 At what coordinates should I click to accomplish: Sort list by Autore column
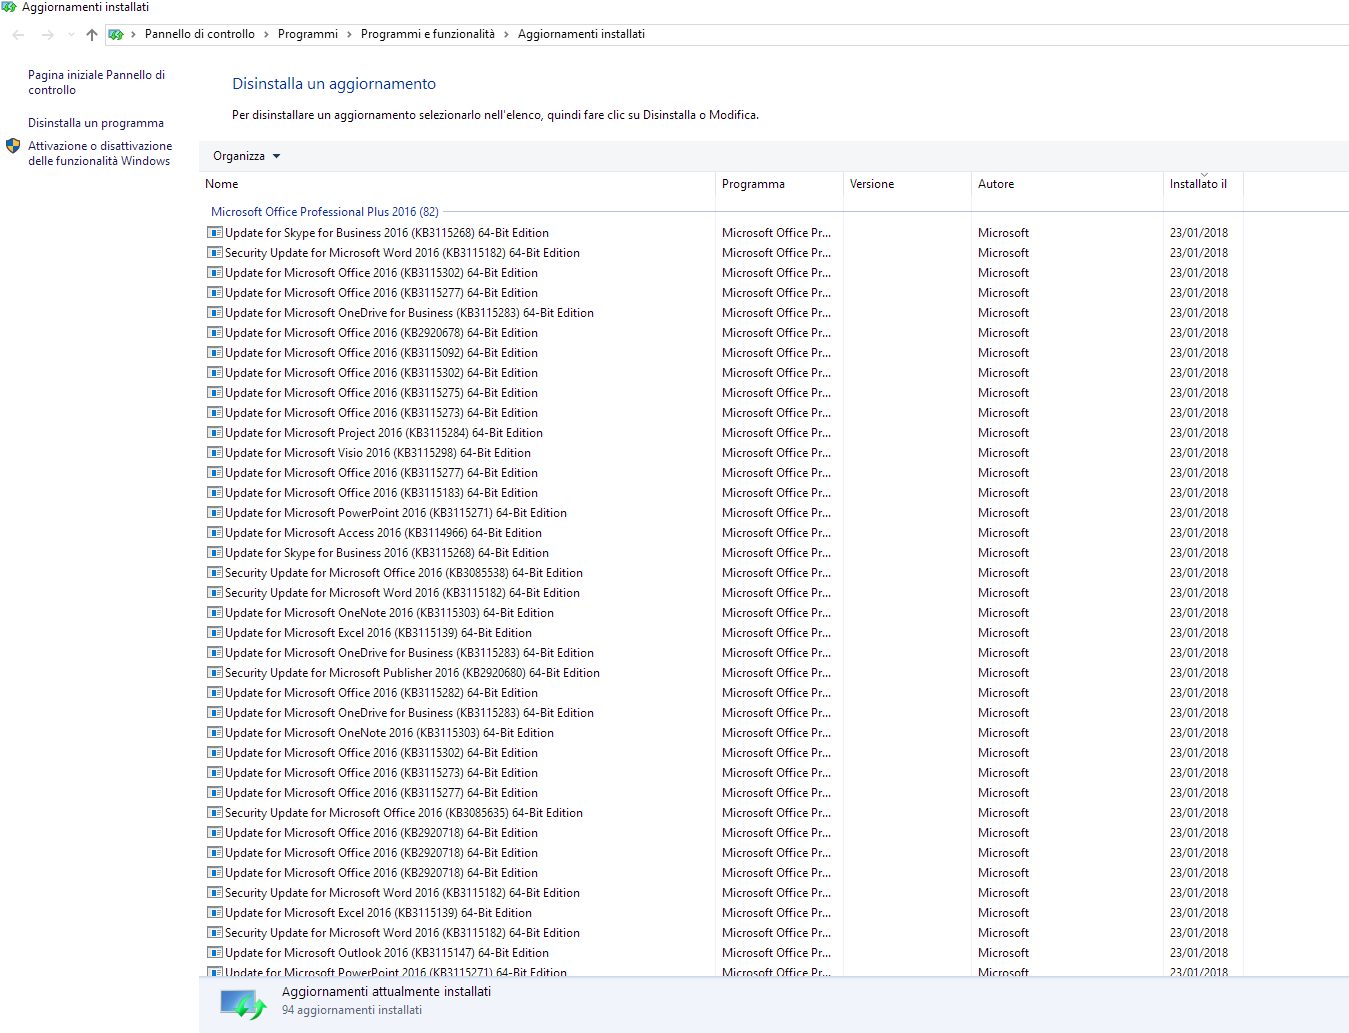click(x=1067, y=184)
